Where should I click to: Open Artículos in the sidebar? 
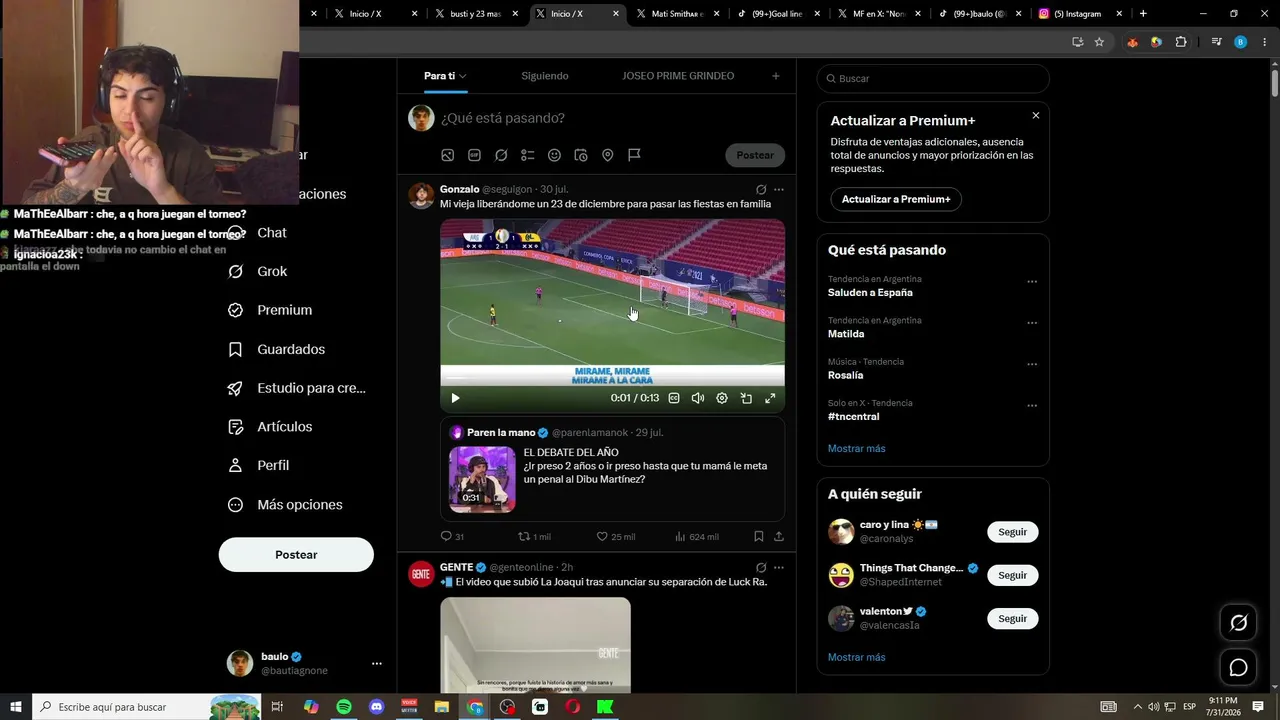[x=270, y=427]
